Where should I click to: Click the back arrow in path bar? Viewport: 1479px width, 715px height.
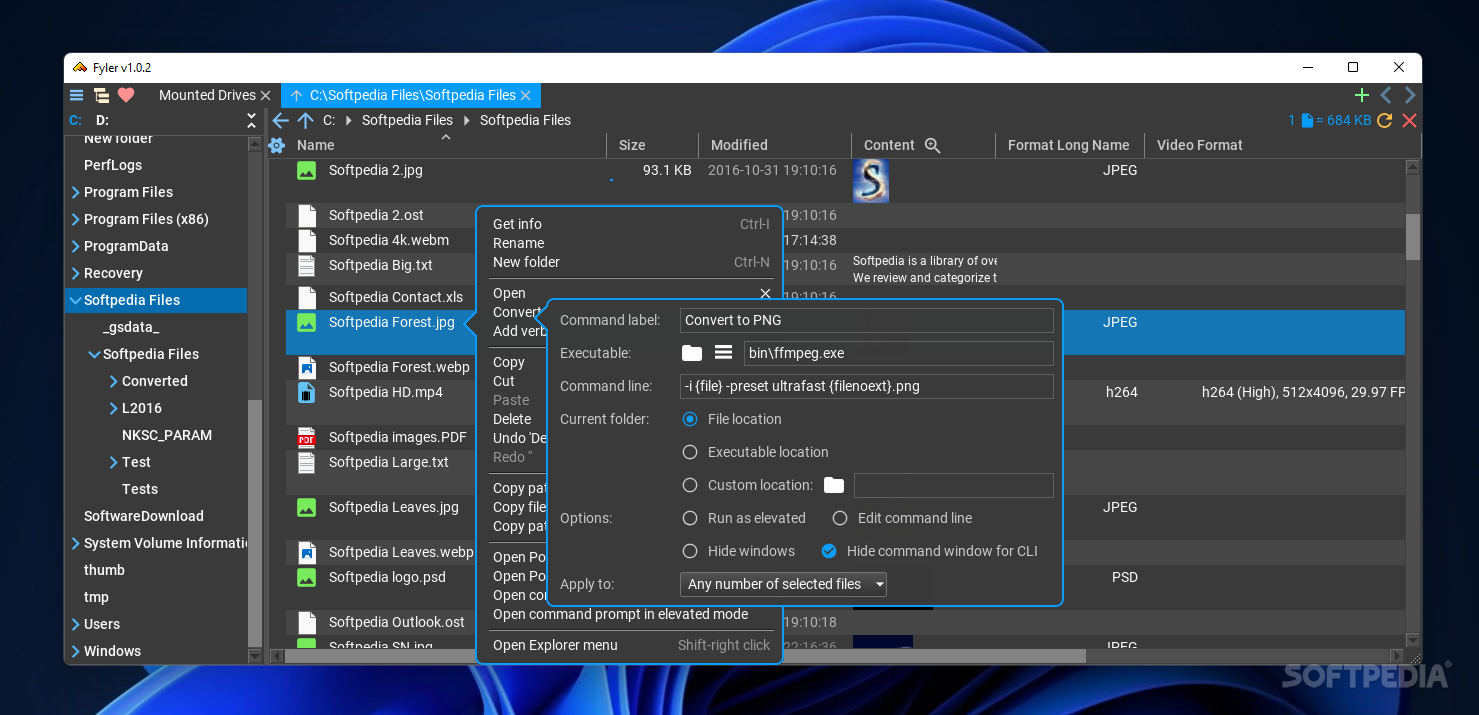(281, 120)
